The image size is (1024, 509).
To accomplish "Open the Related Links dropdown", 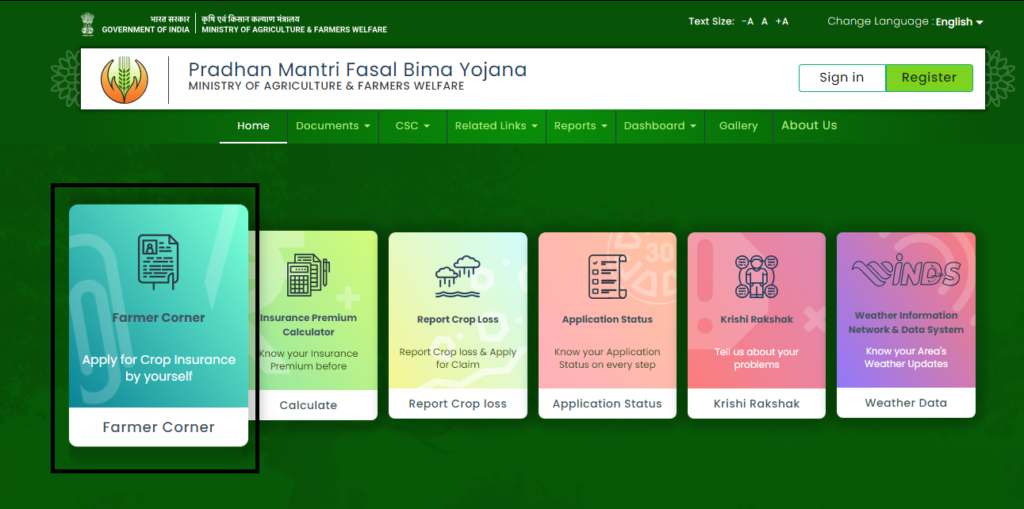I will 496,125.
